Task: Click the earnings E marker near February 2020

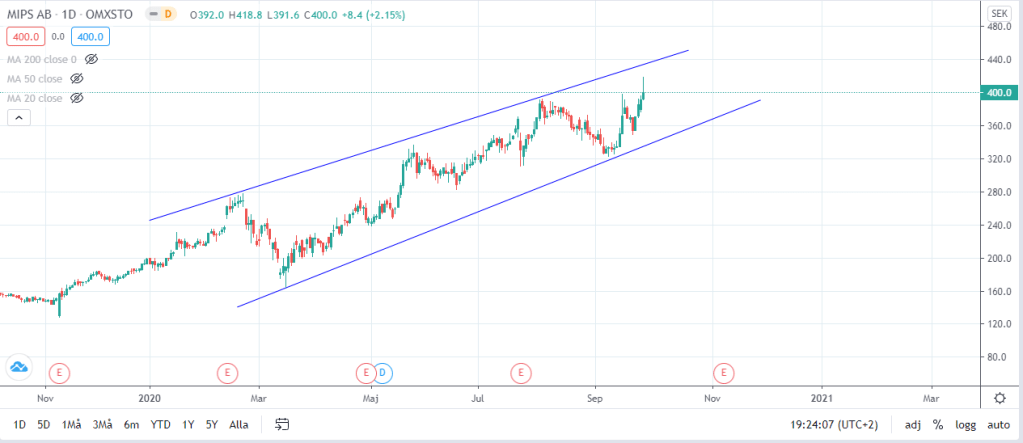Action: click(x=228, y=373)
